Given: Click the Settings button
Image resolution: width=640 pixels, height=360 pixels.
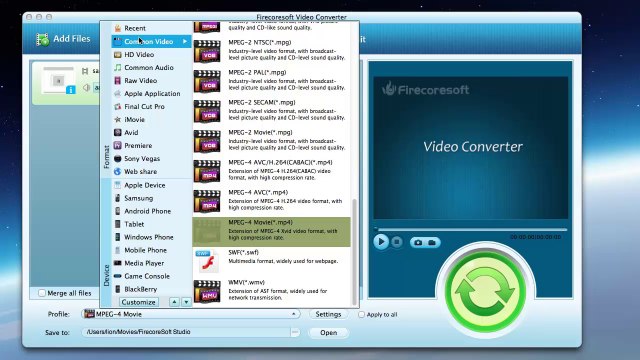Looking at the screenshot, I should 328,314.
